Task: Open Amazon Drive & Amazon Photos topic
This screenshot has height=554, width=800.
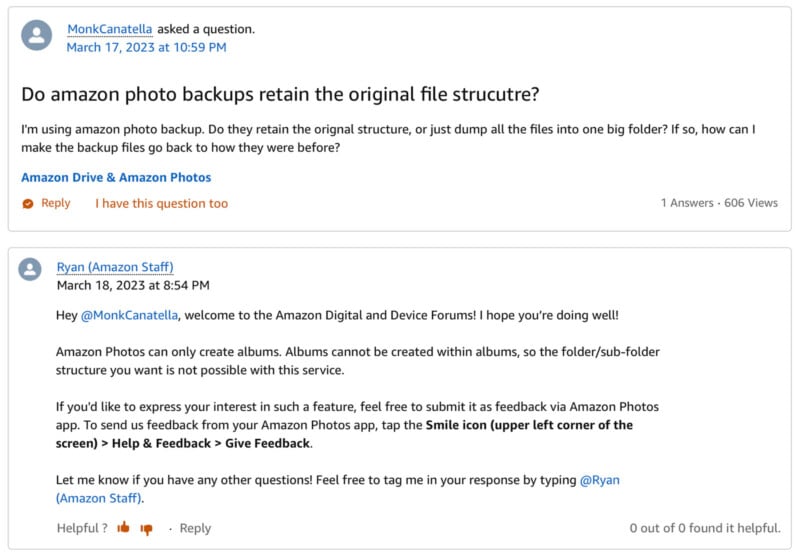Action: (x=116, y=177)
